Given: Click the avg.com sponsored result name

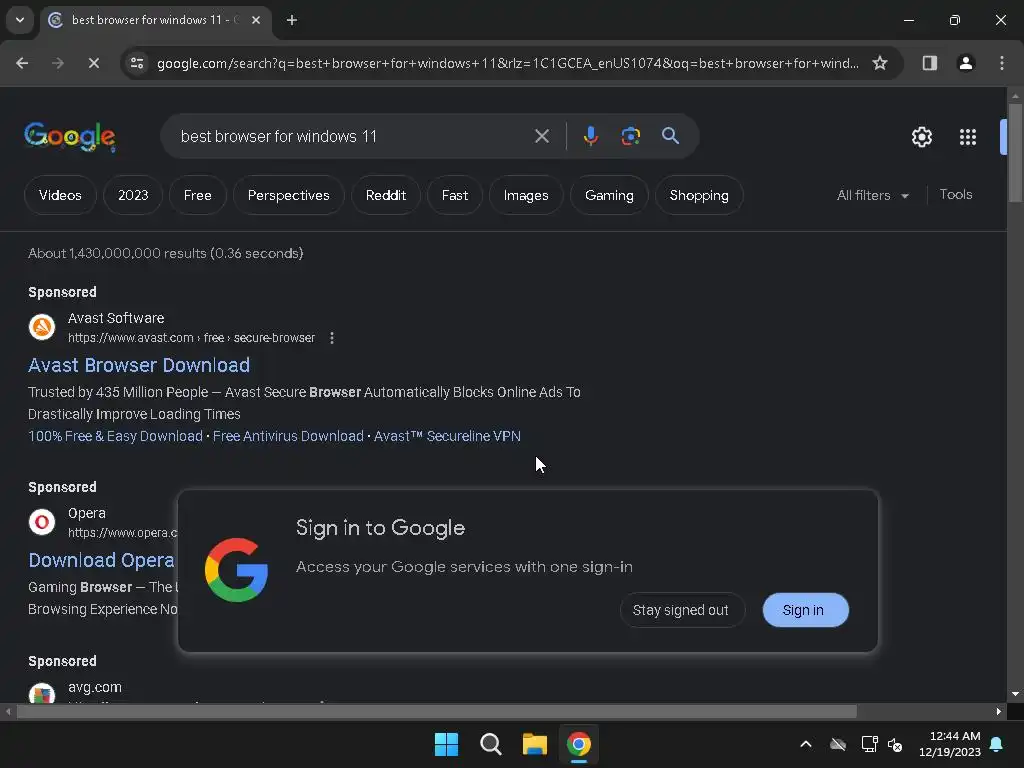Looking at the screenshot, I should pyautogui.click(x=95, y=687).
